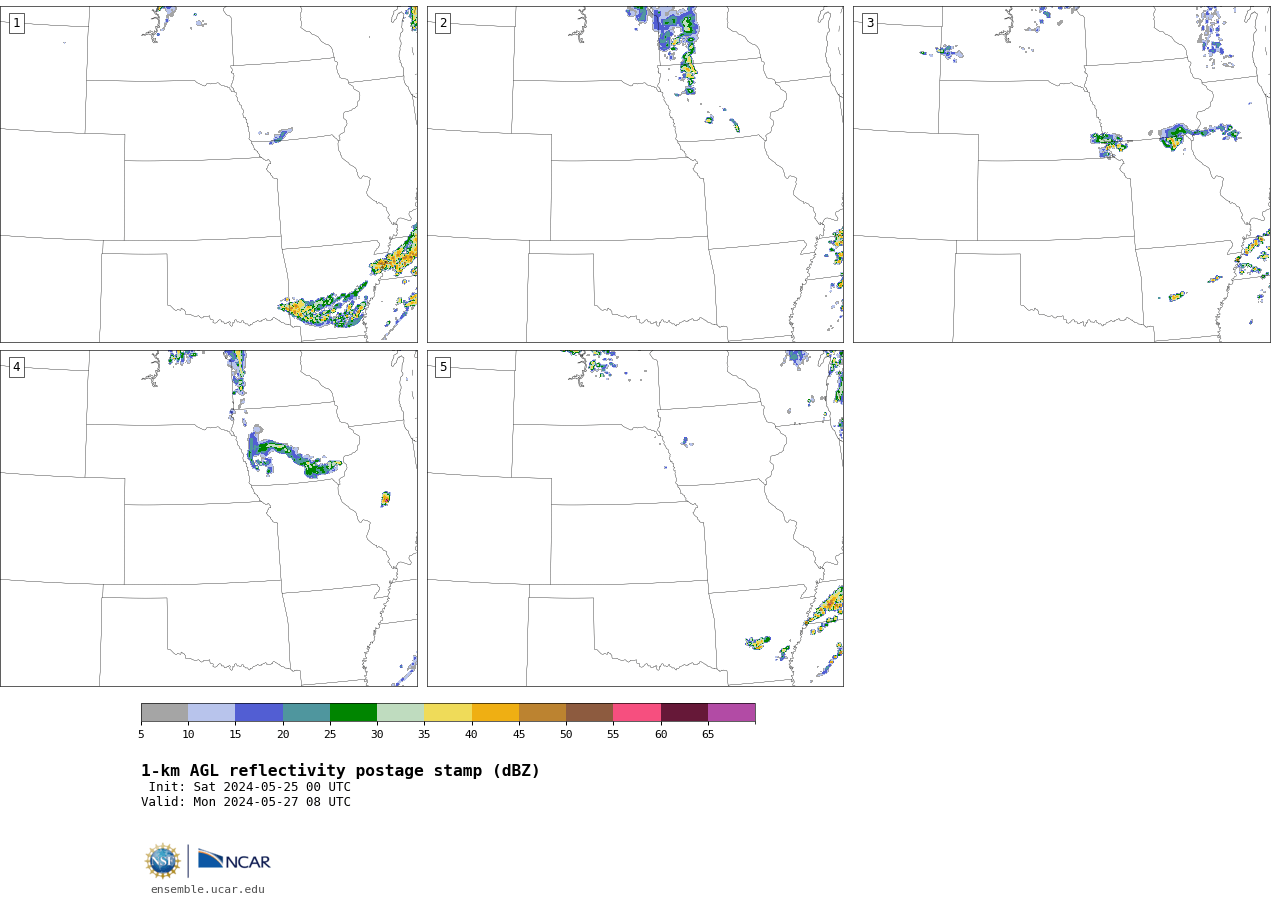This screenshot has width=1280, height=901.
Task: Click the pale green 30-35 dBZ swatch
Action: point(400,713)
